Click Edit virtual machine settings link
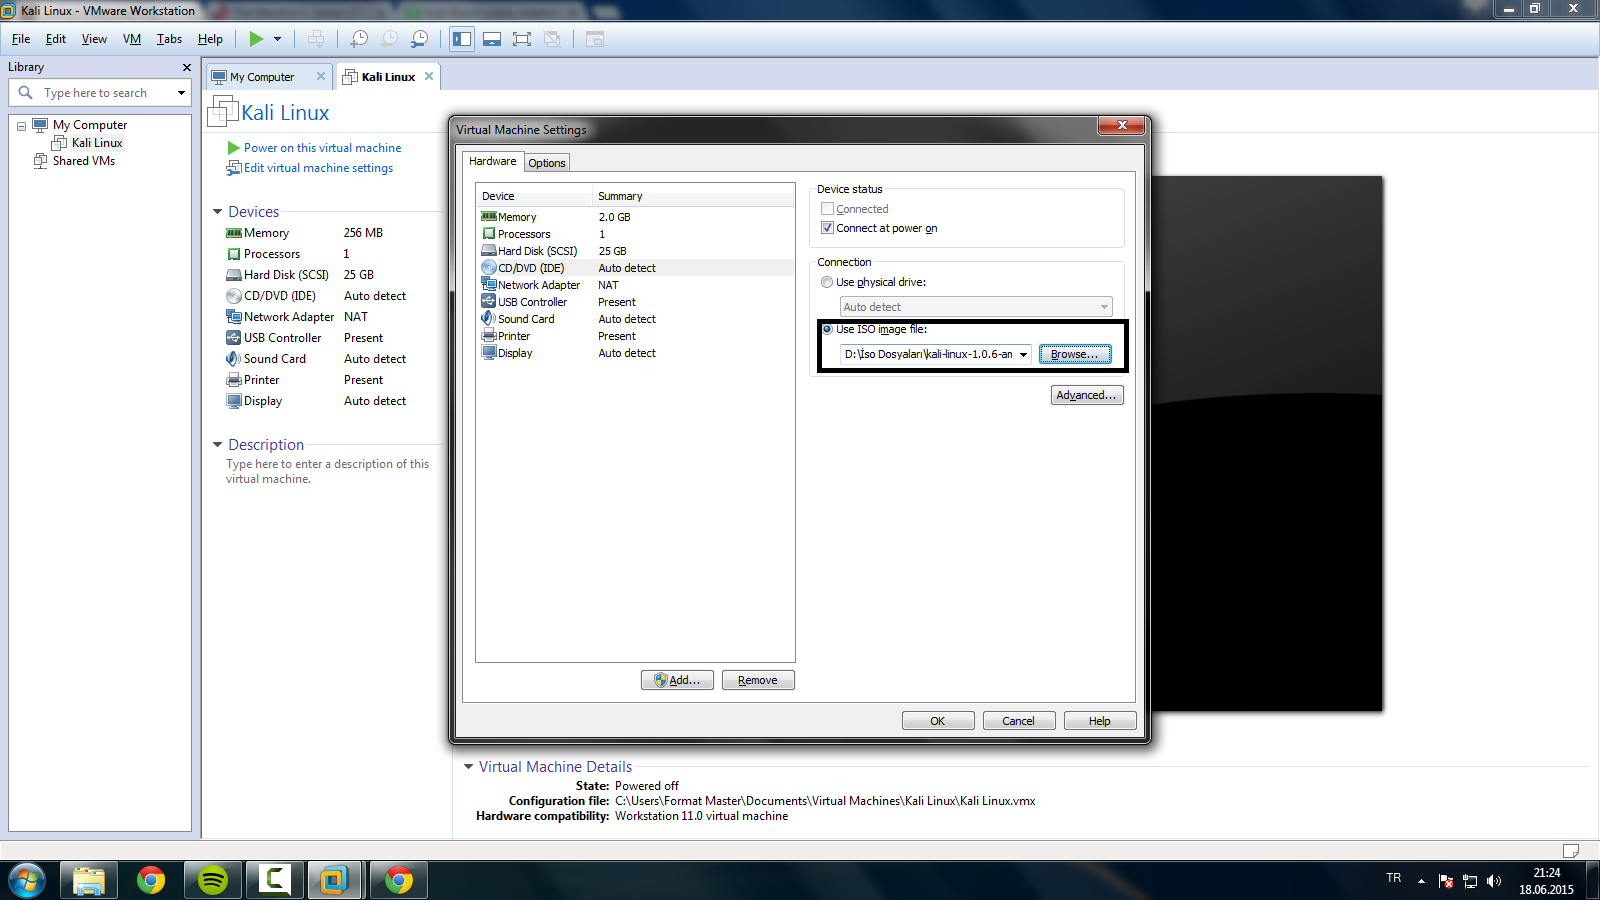1600x900 pixels. [318, 168]
